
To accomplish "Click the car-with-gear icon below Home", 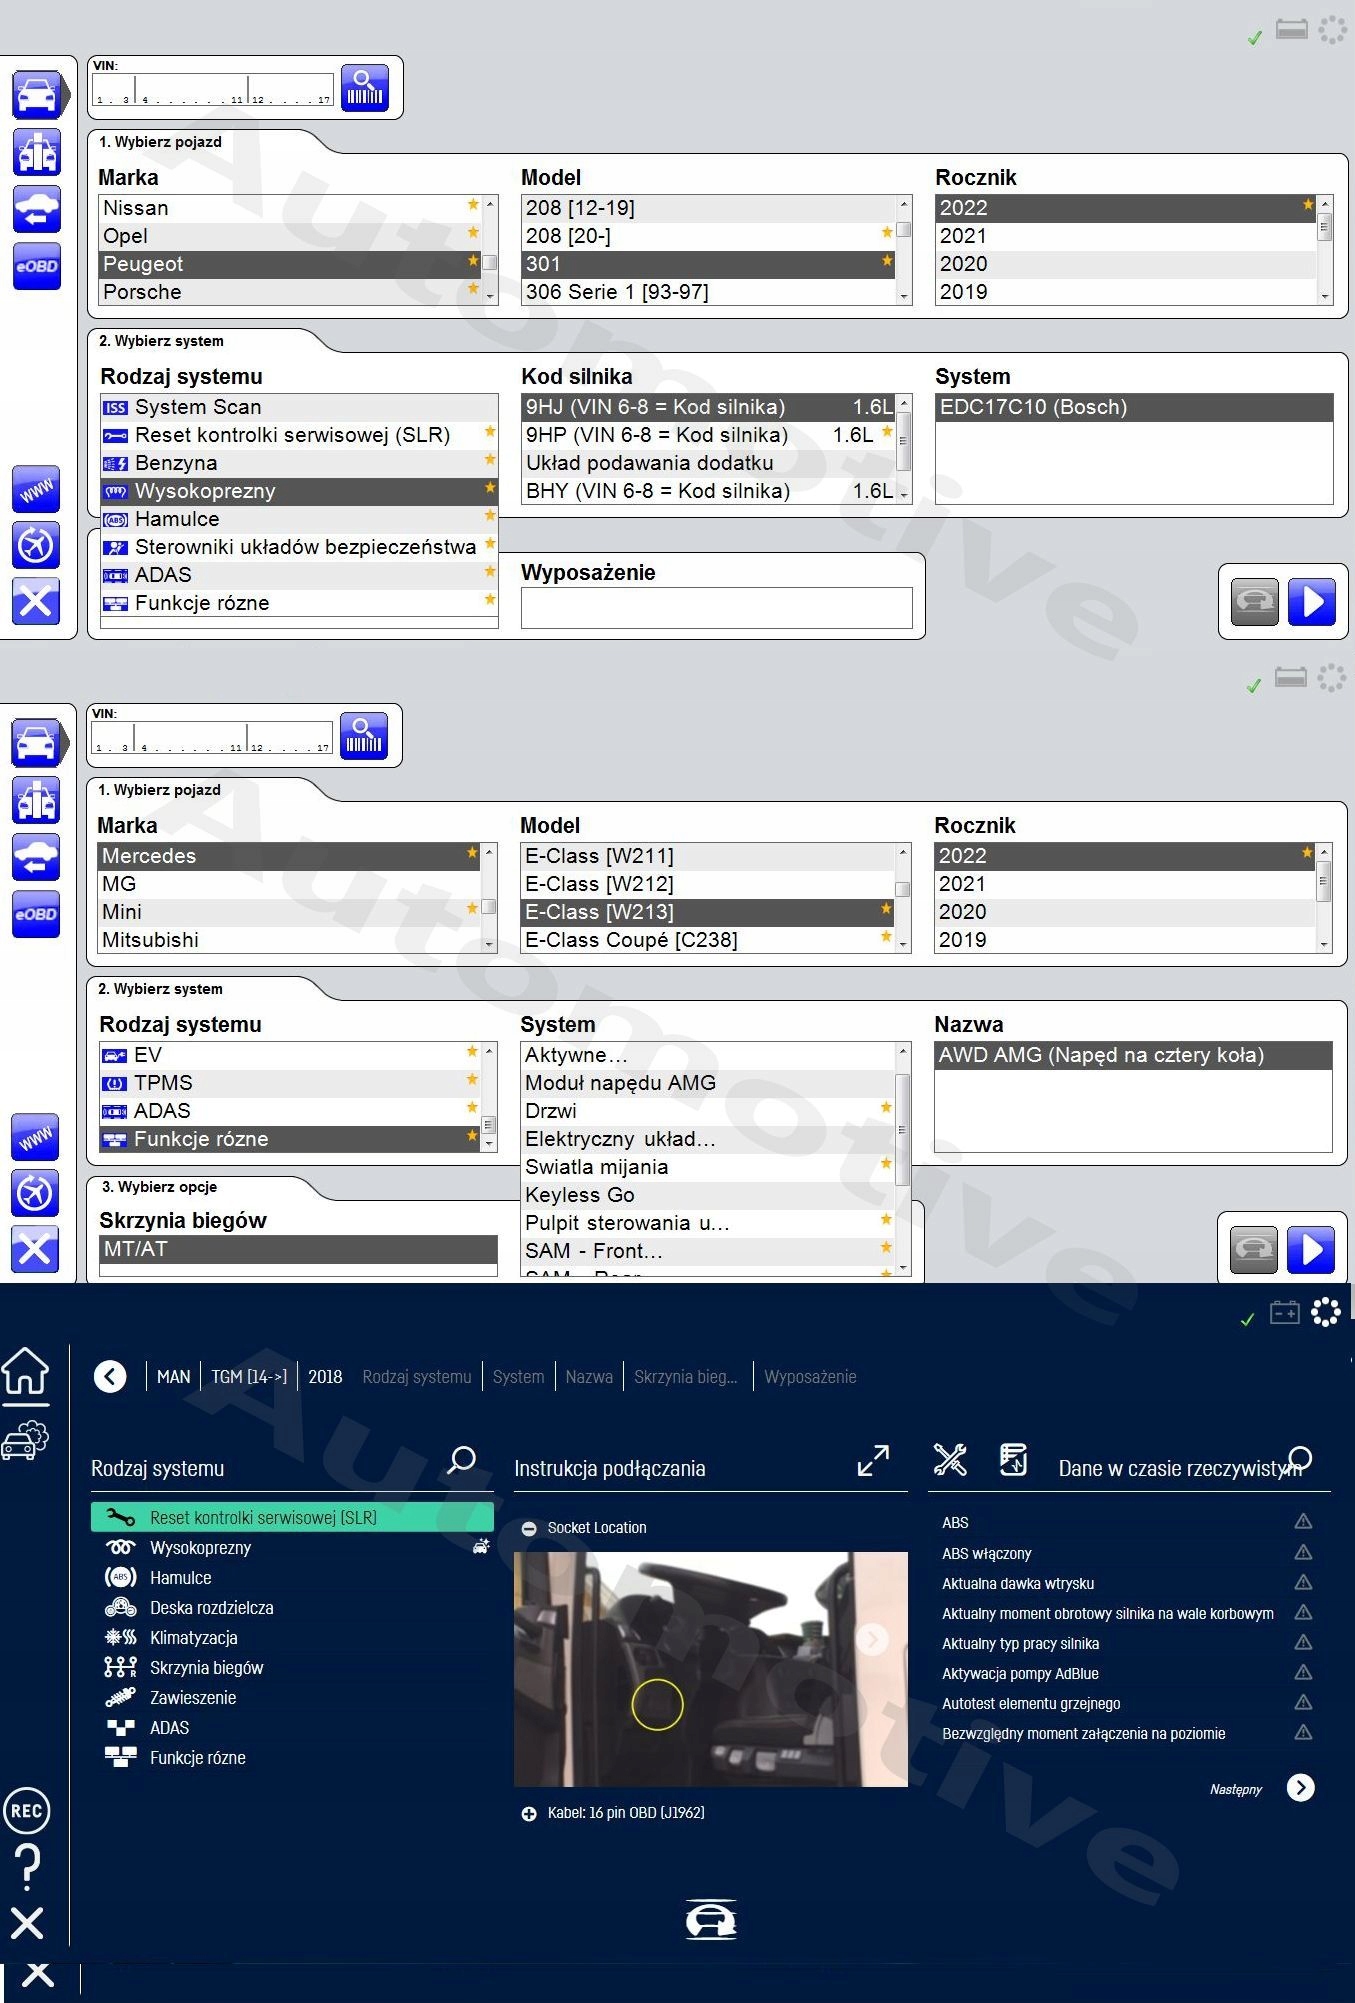I will 26,1440.
